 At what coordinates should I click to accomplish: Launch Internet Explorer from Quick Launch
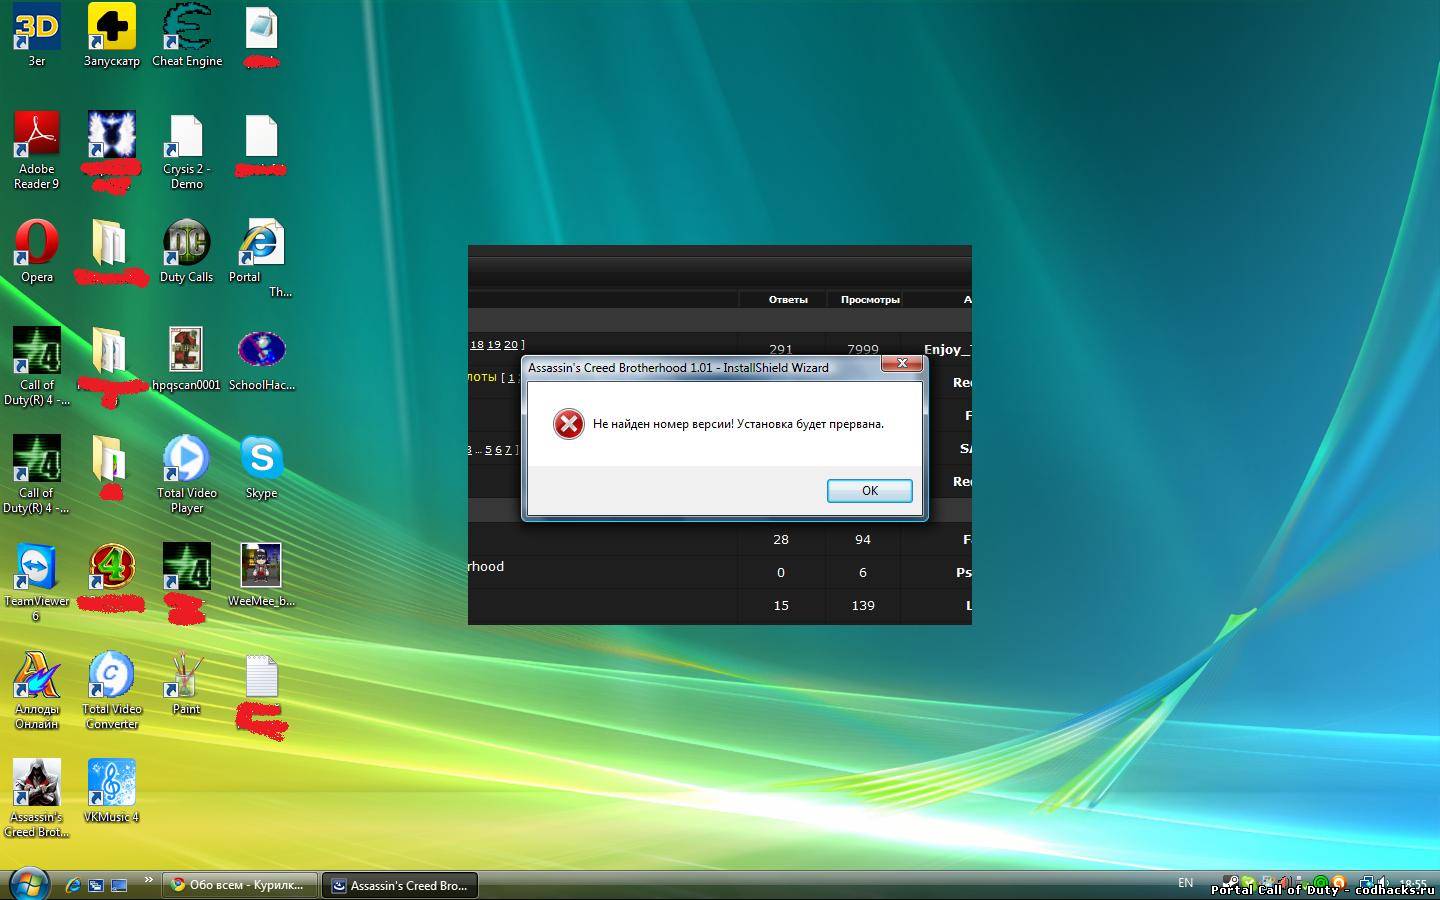72,885
